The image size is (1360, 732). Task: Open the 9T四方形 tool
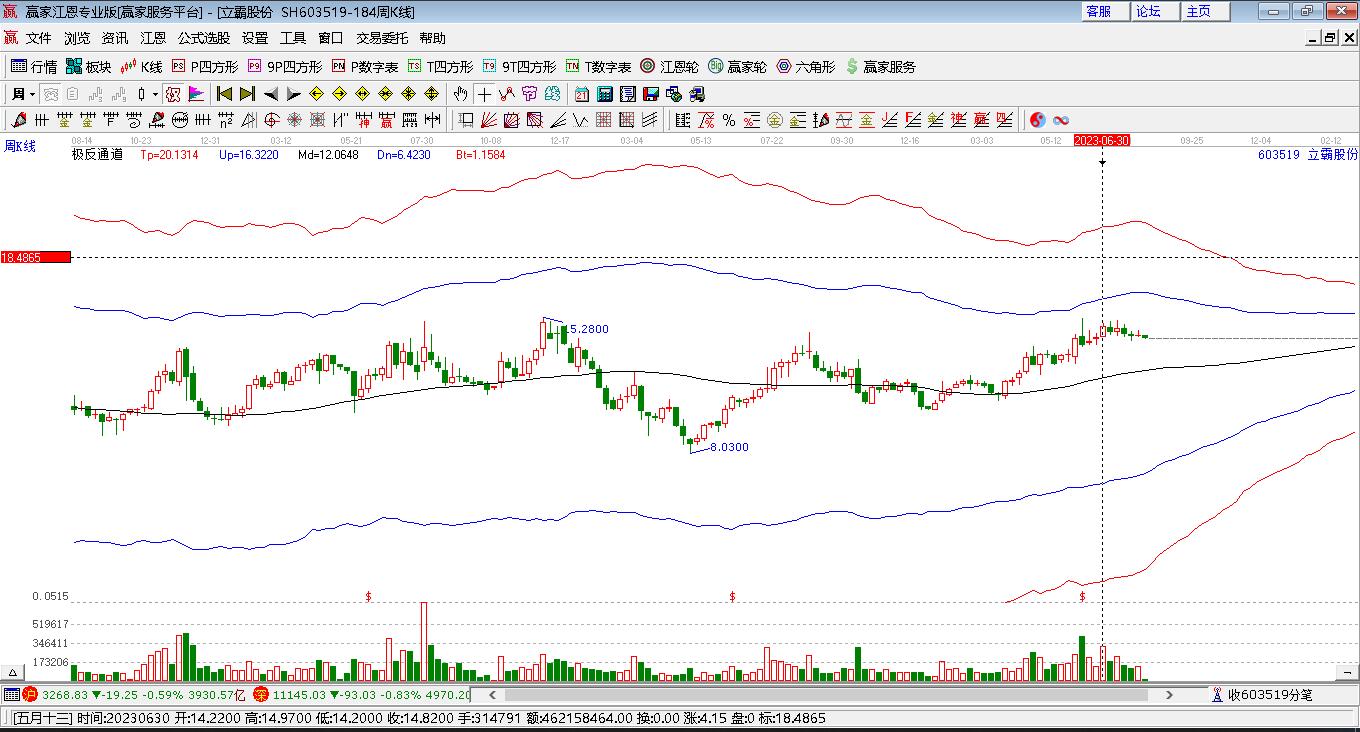[519, 67]
